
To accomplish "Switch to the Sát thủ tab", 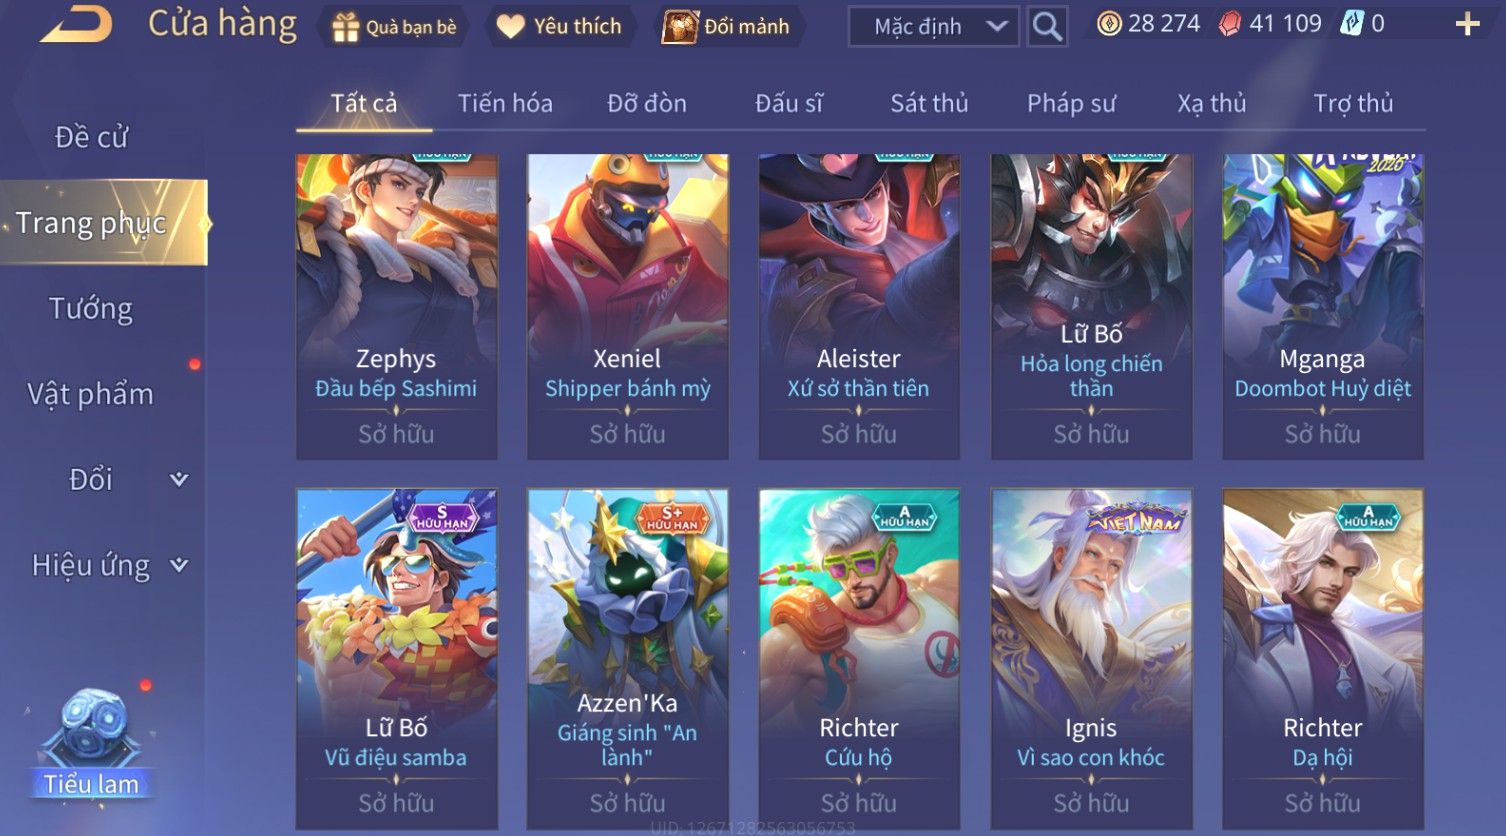I will click(929, 103).
